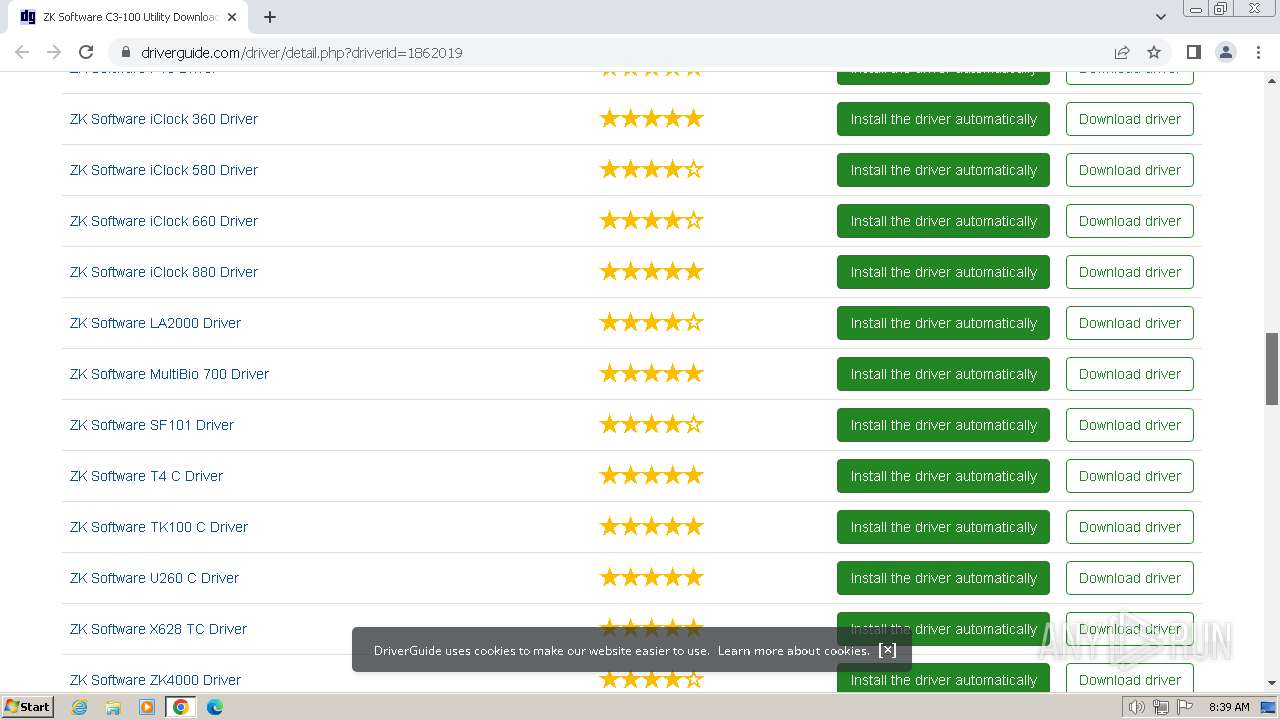
Task: Download driver for LA2000
Action: [1130, 323]
